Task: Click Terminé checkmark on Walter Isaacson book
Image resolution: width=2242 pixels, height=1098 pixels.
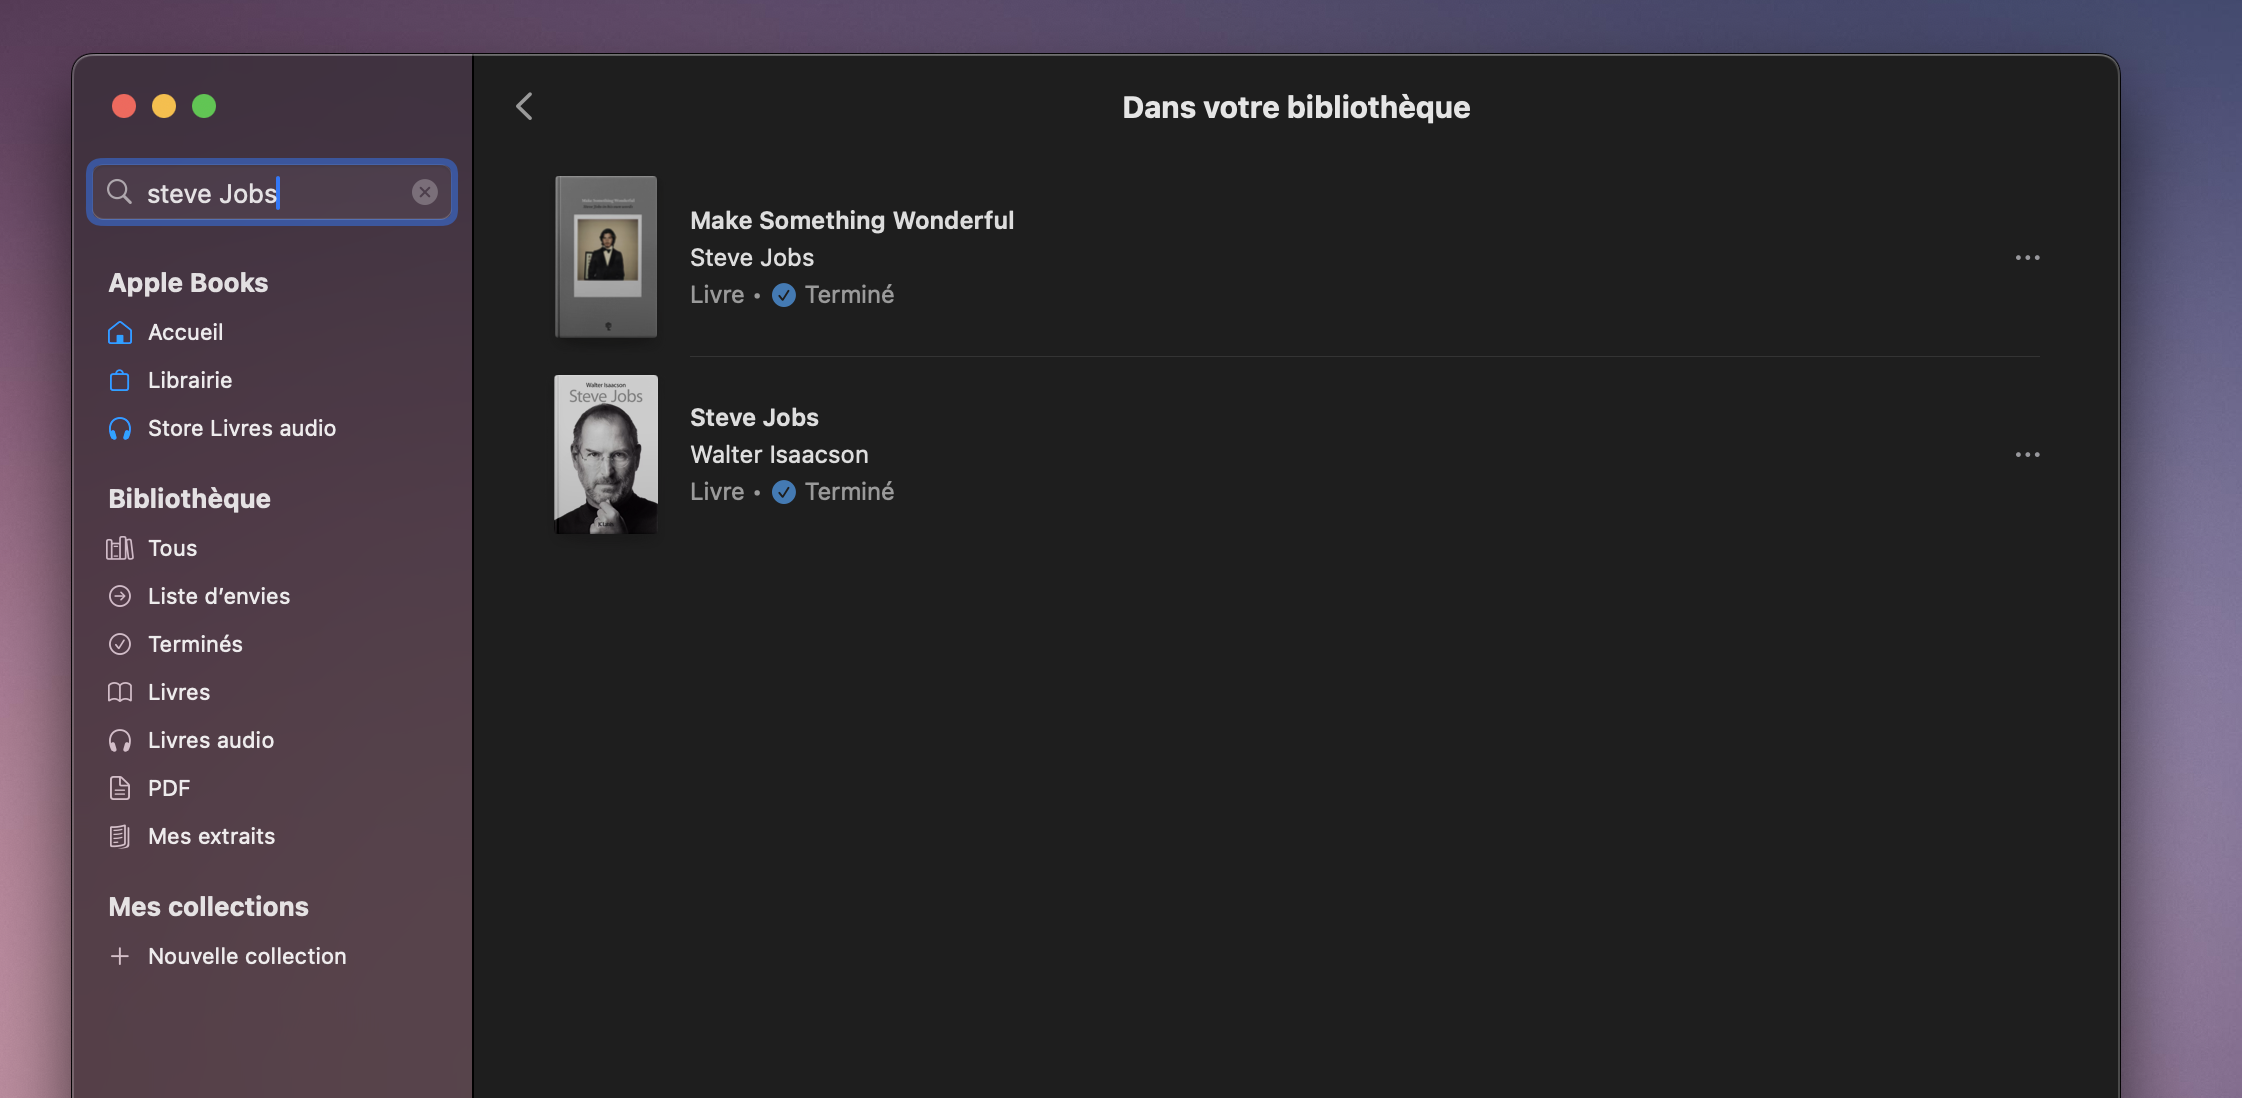Action: (x=784, y=492)
